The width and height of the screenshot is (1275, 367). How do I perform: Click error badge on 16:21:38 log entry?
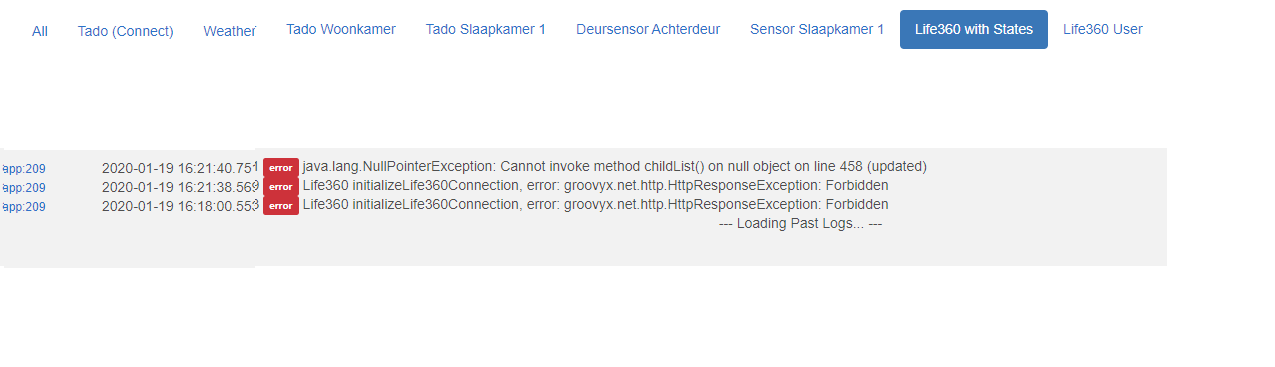(281, 186)
